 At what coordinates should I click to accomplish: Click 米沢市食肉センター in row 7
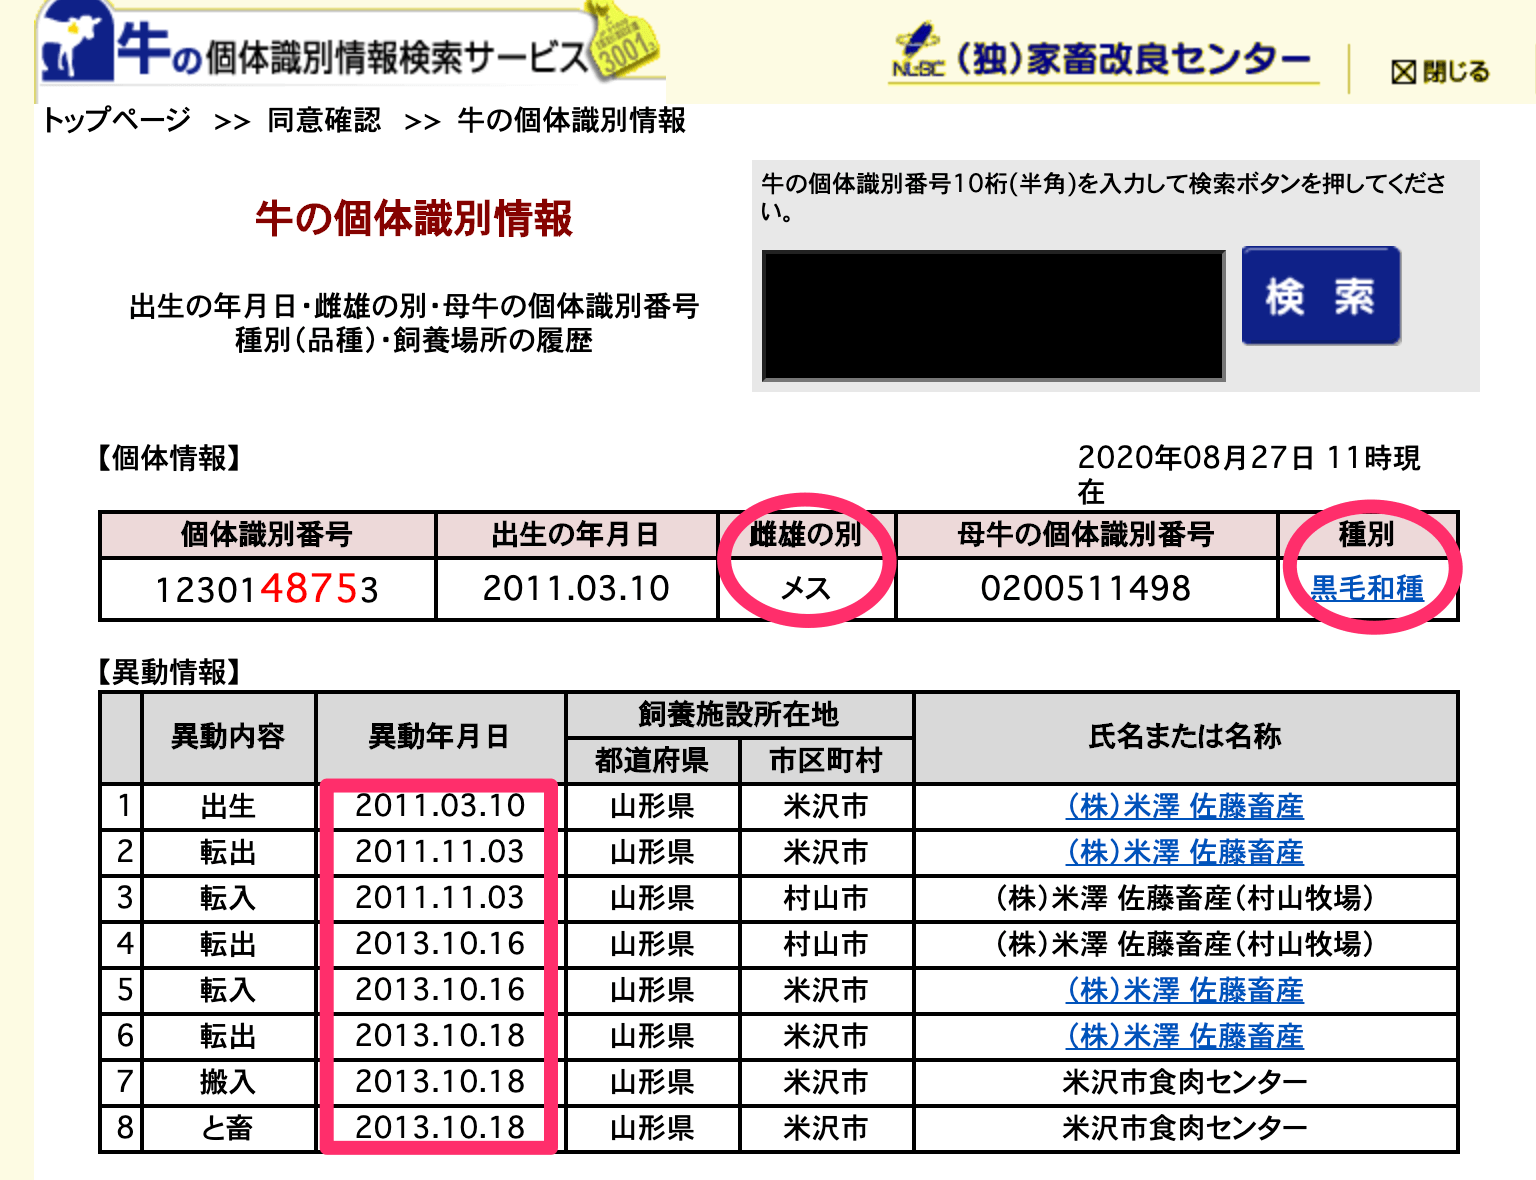(1185, 1082)
